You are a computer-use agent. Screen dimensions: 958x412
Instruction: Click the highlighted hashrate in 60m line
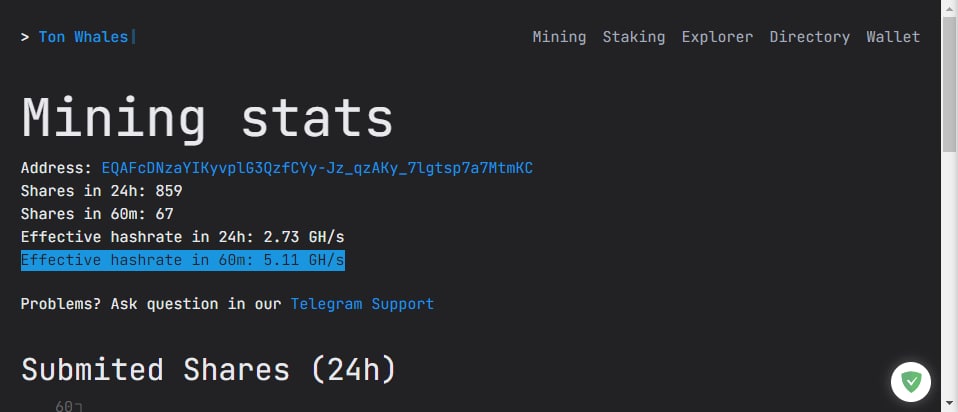(x=183, y=261)
